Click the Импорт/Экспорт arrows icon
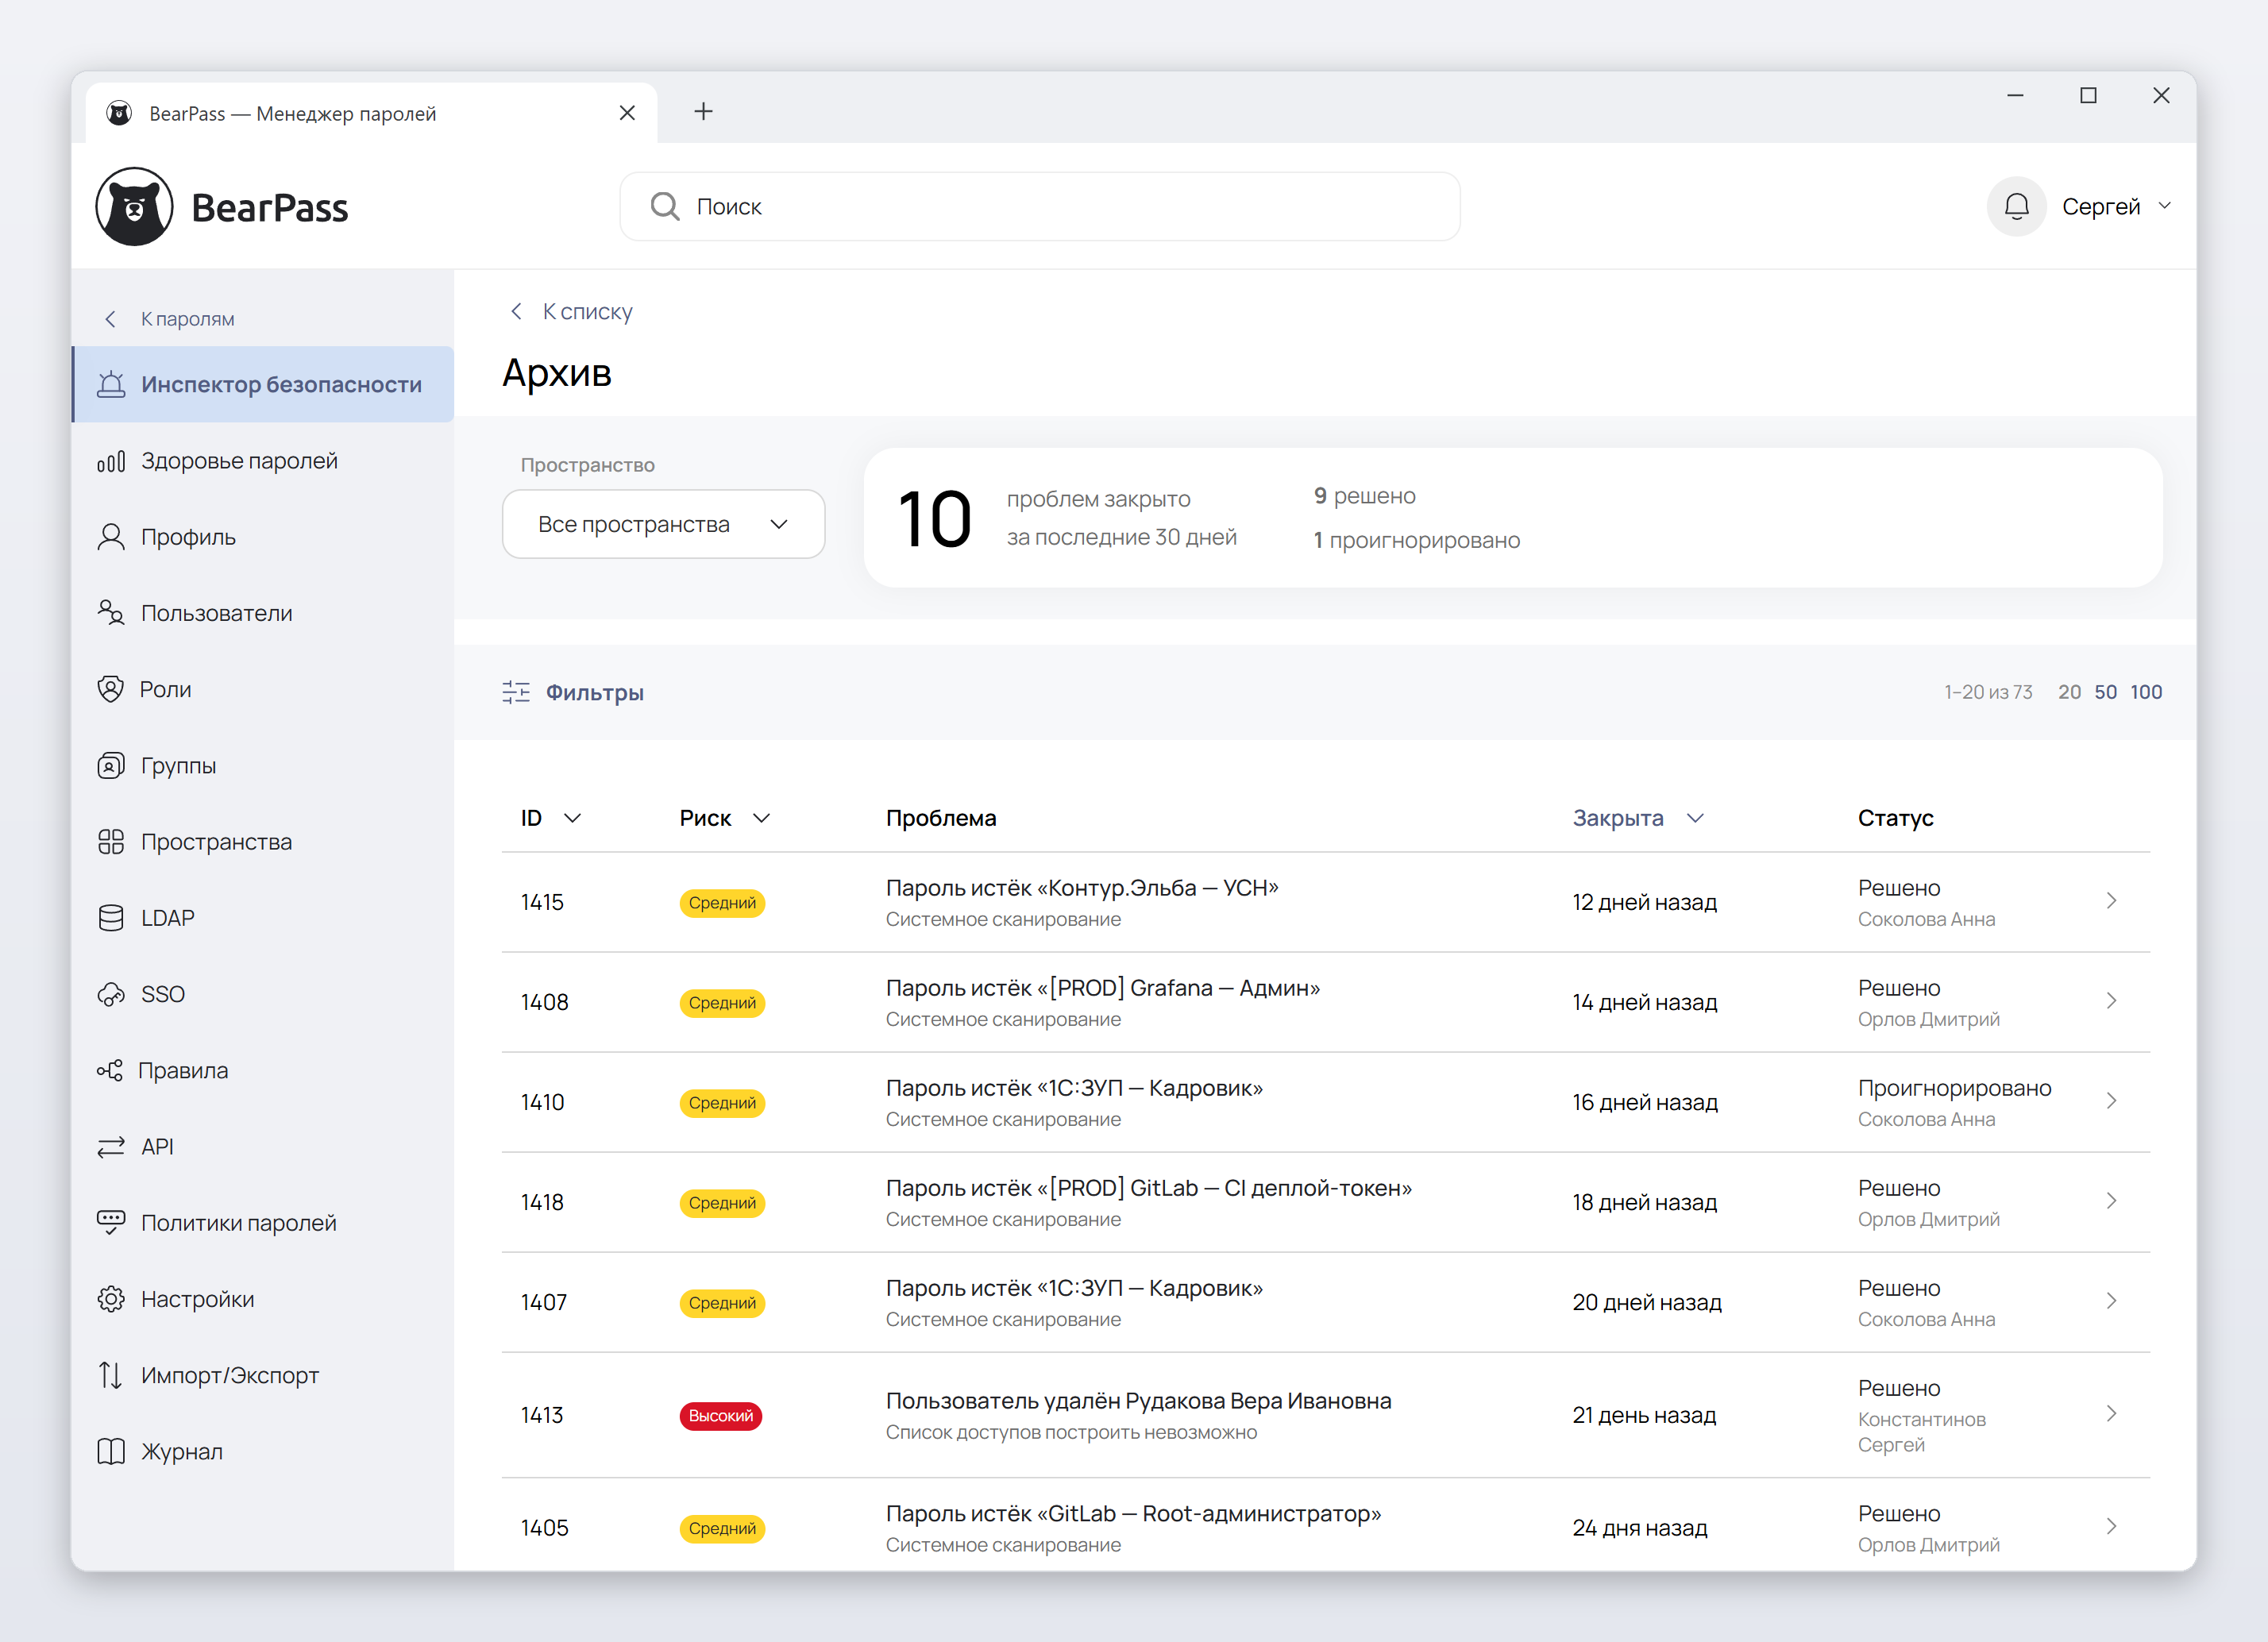 pos(111,1375)
